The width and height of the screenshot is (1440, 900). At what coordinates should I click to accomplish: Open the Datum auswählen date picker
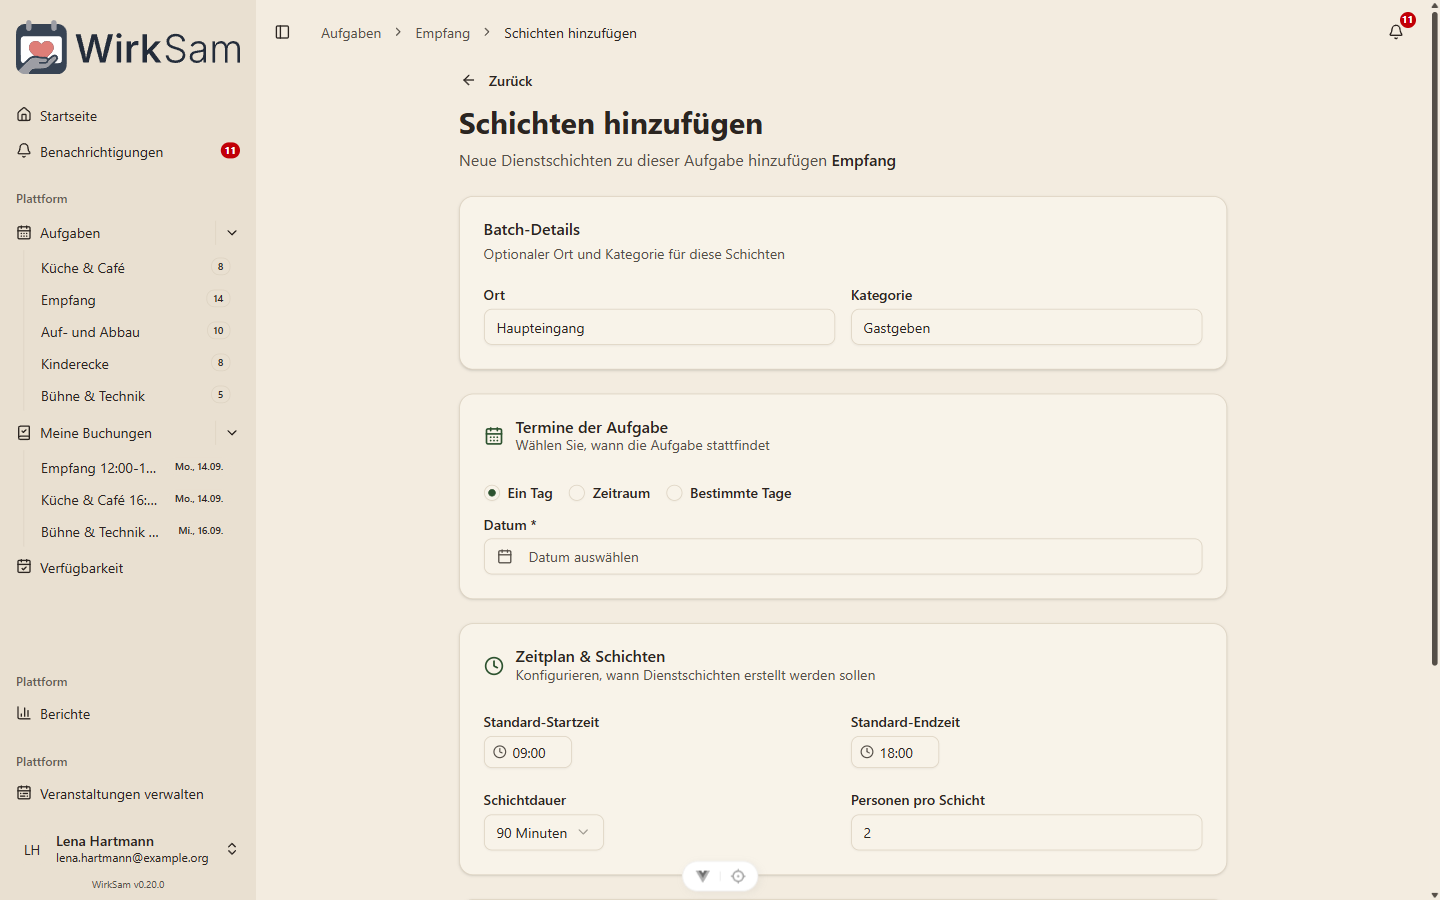coord(843,557)
